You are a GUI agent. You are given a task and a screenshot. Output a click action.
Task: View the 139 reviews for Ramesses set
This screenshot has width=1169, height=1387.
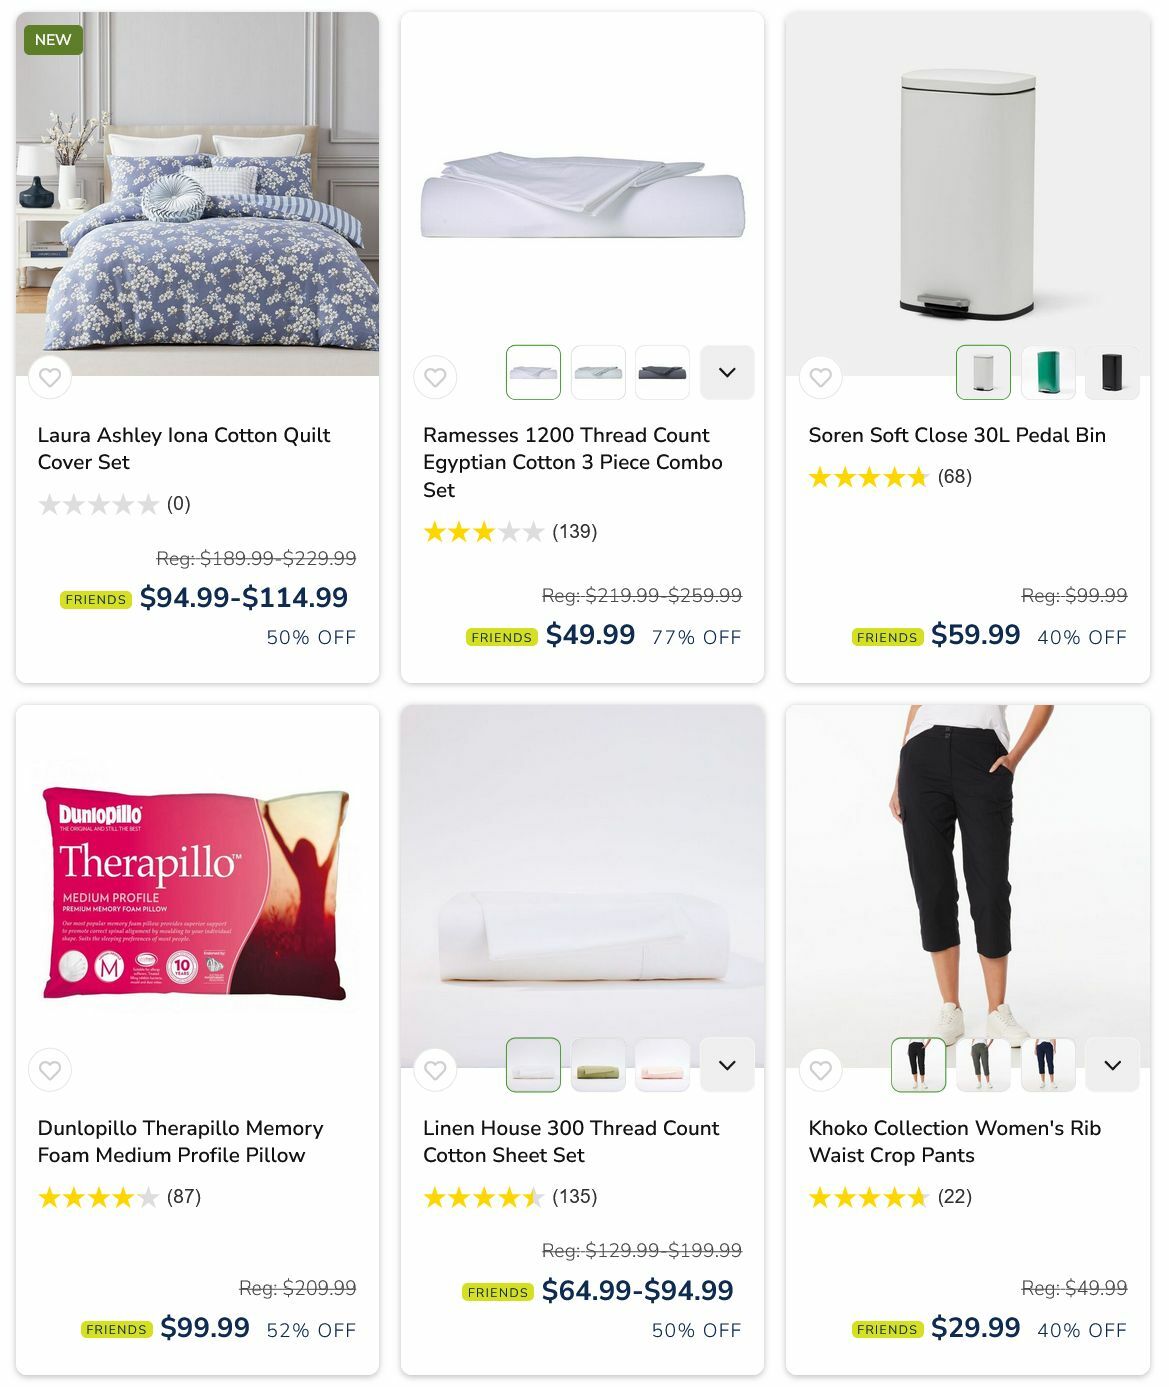point(575,531)
